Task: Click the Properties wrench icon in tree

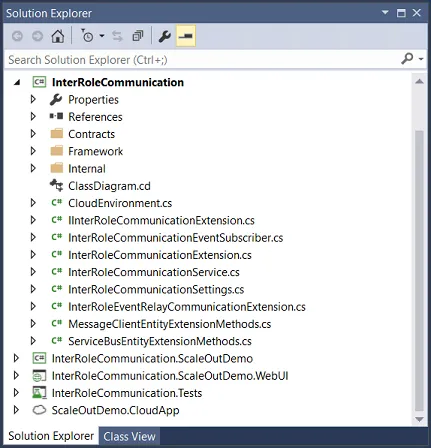Action: [56, 99]
